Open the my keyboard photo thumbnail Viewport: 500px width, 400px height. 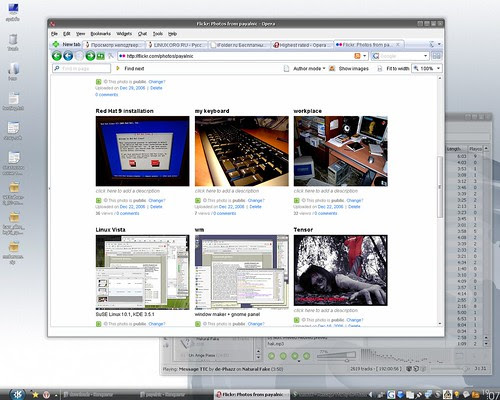pos(242,151)
